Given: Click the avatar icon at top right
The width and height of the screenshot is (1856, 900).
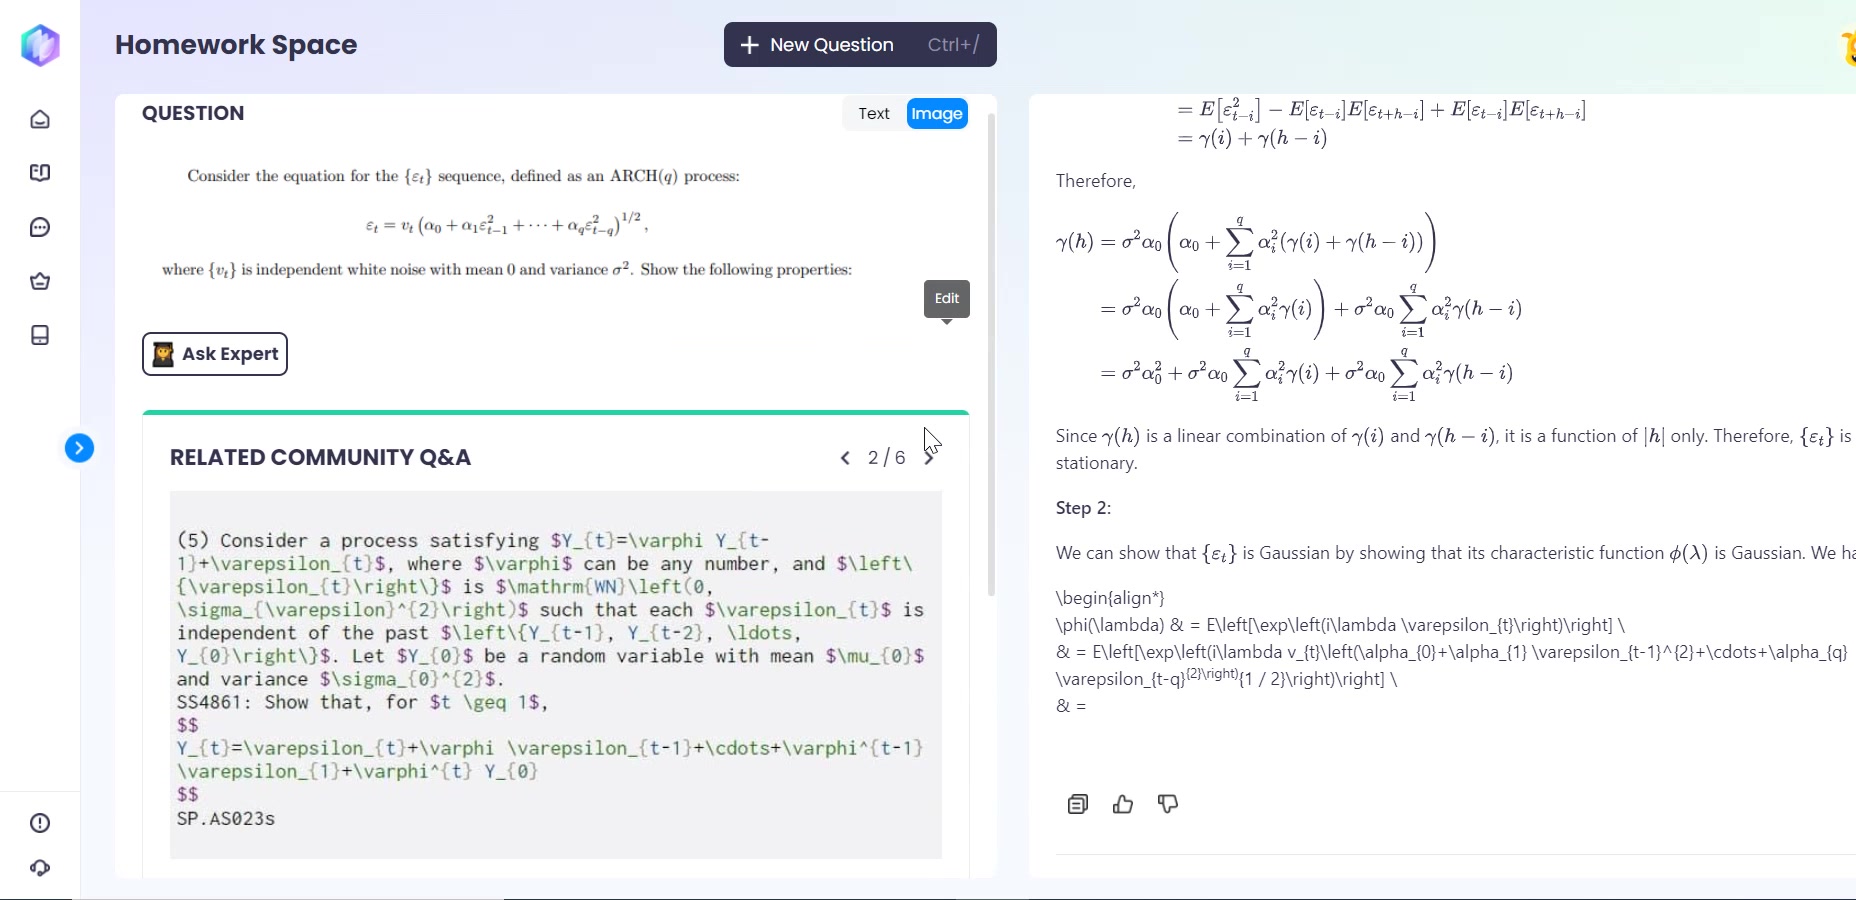Looking at the screenshot, I should click(1847, 47).
